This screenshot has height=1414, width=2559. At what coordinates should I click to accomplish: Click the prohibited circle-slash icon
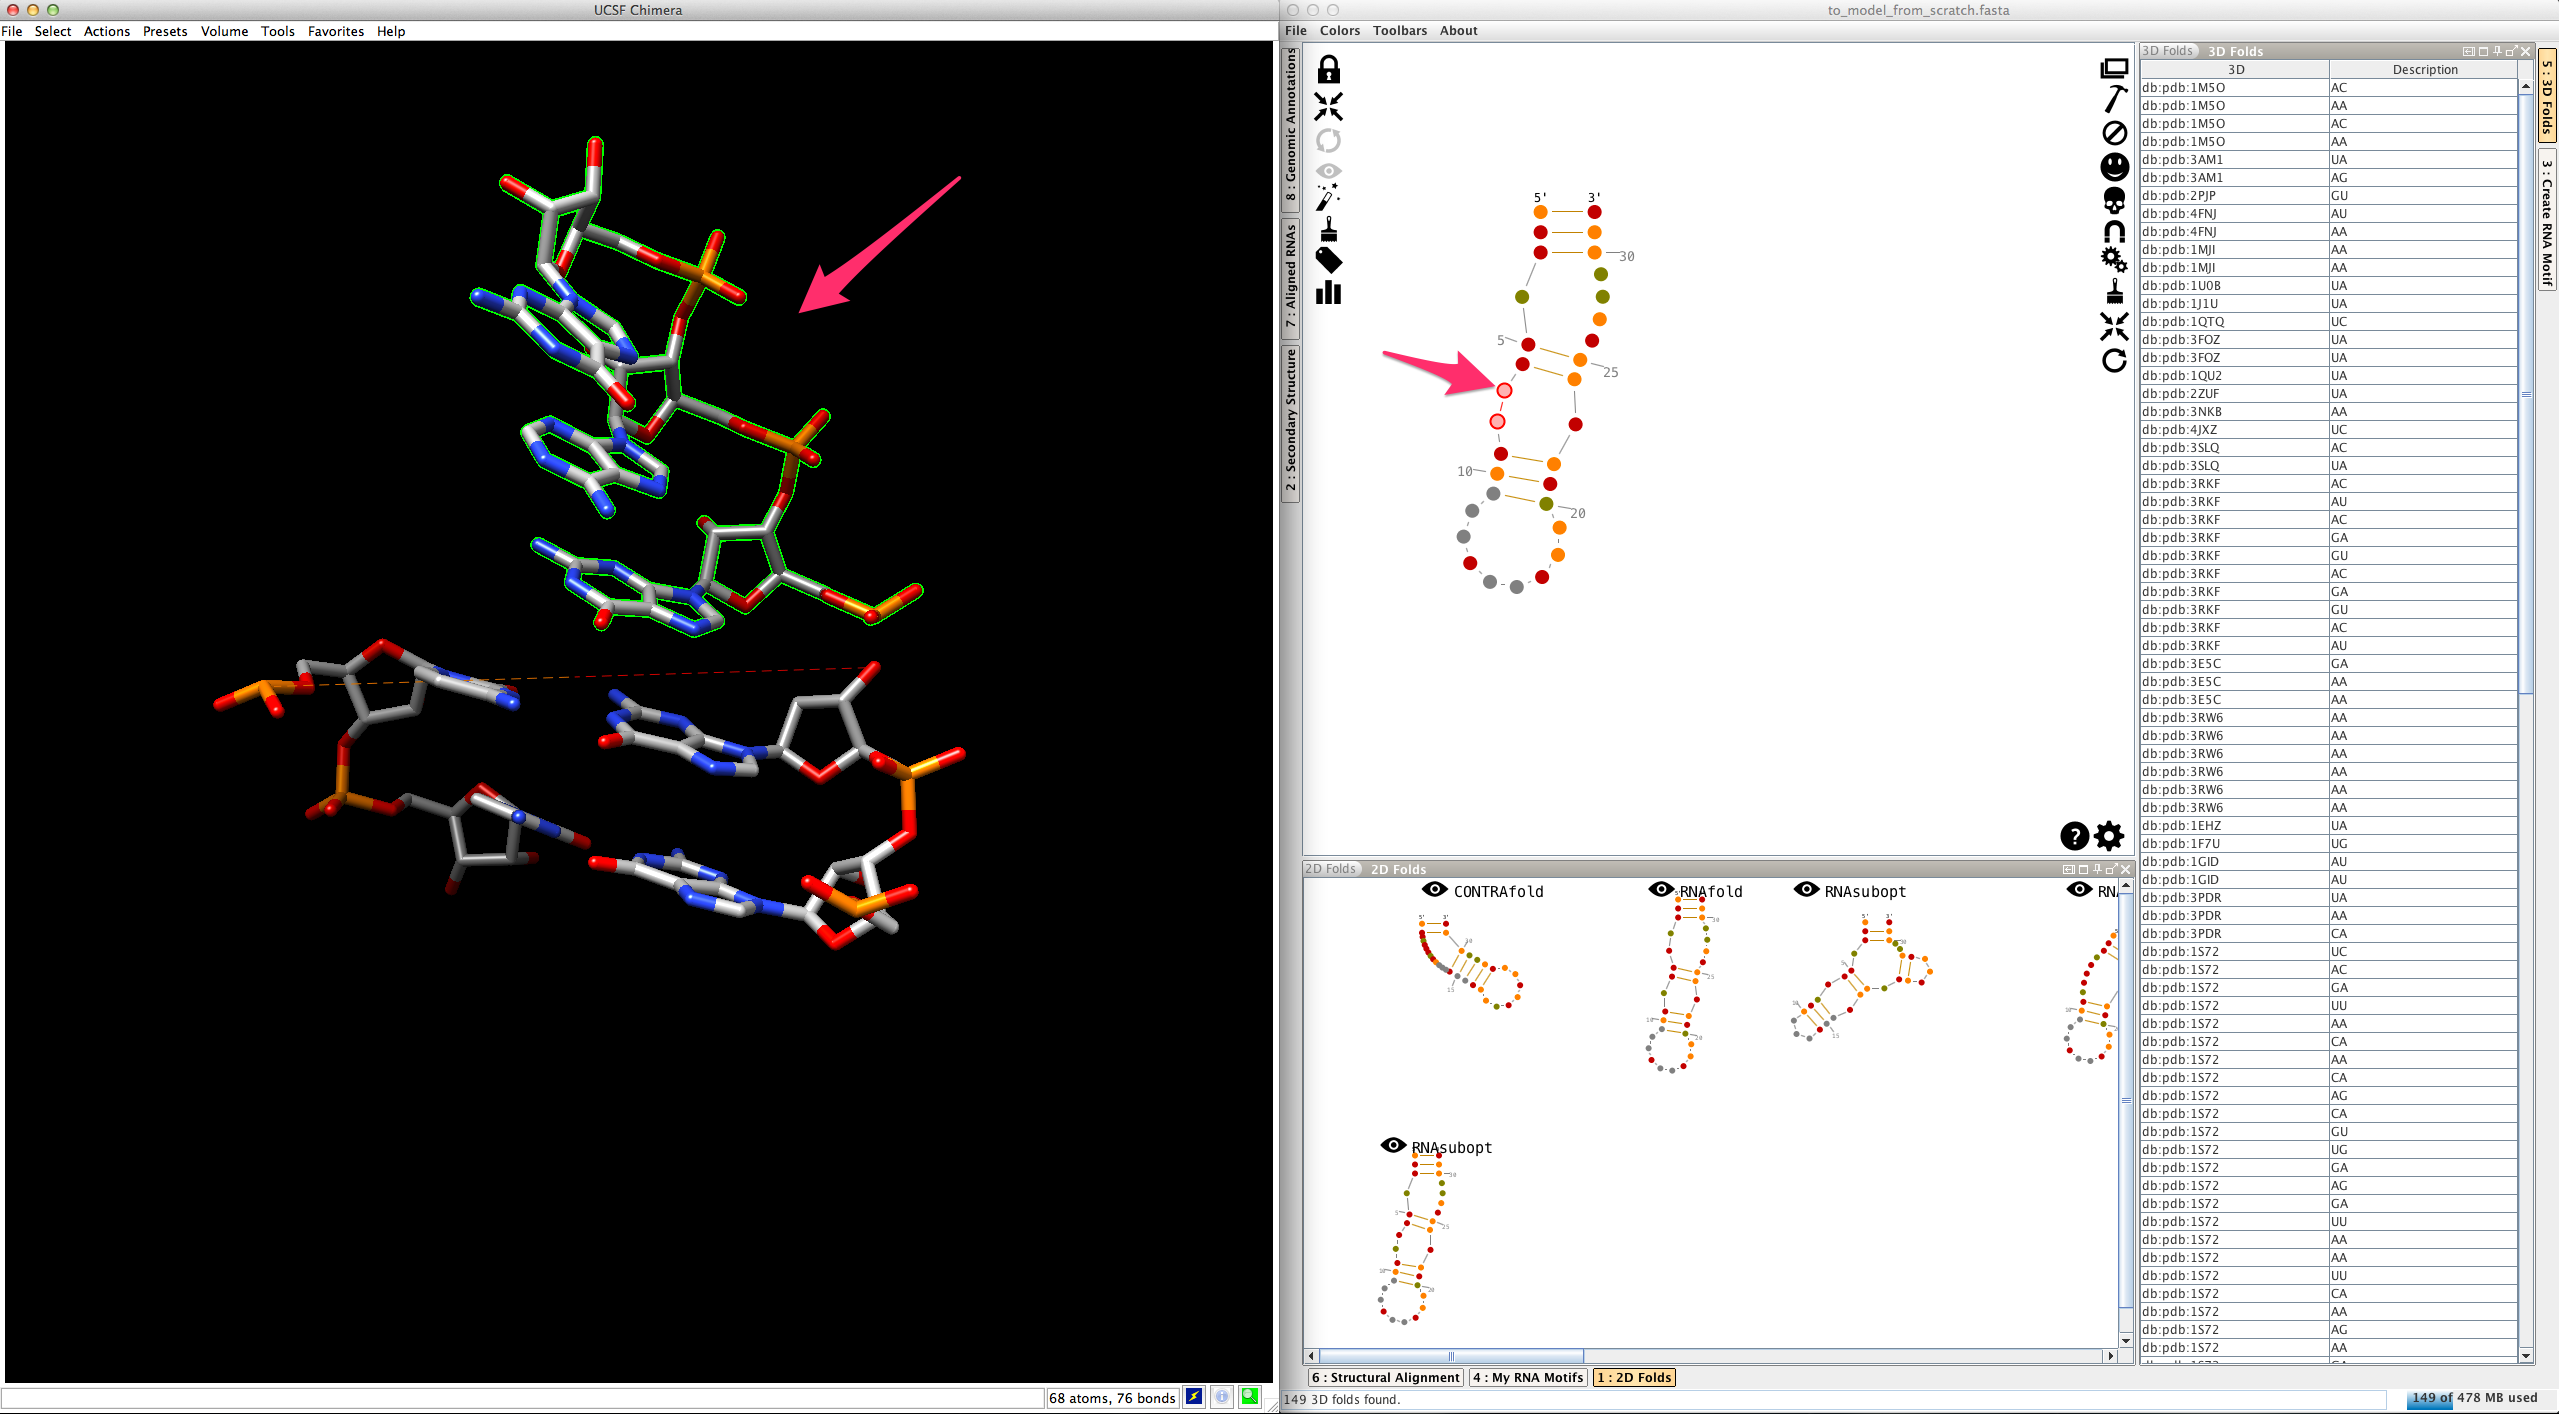tap(2114, 133)
